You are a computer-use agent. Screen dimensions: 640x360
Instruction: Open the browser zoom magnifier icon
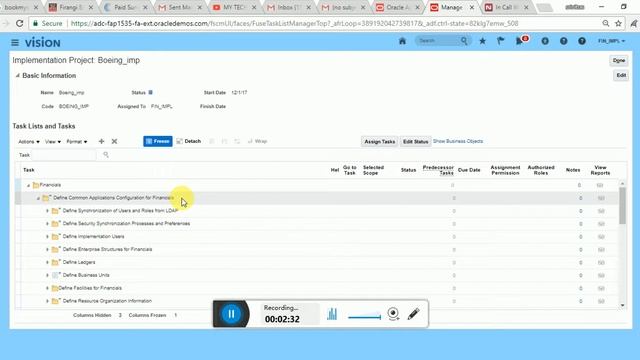tap(606, 24)
